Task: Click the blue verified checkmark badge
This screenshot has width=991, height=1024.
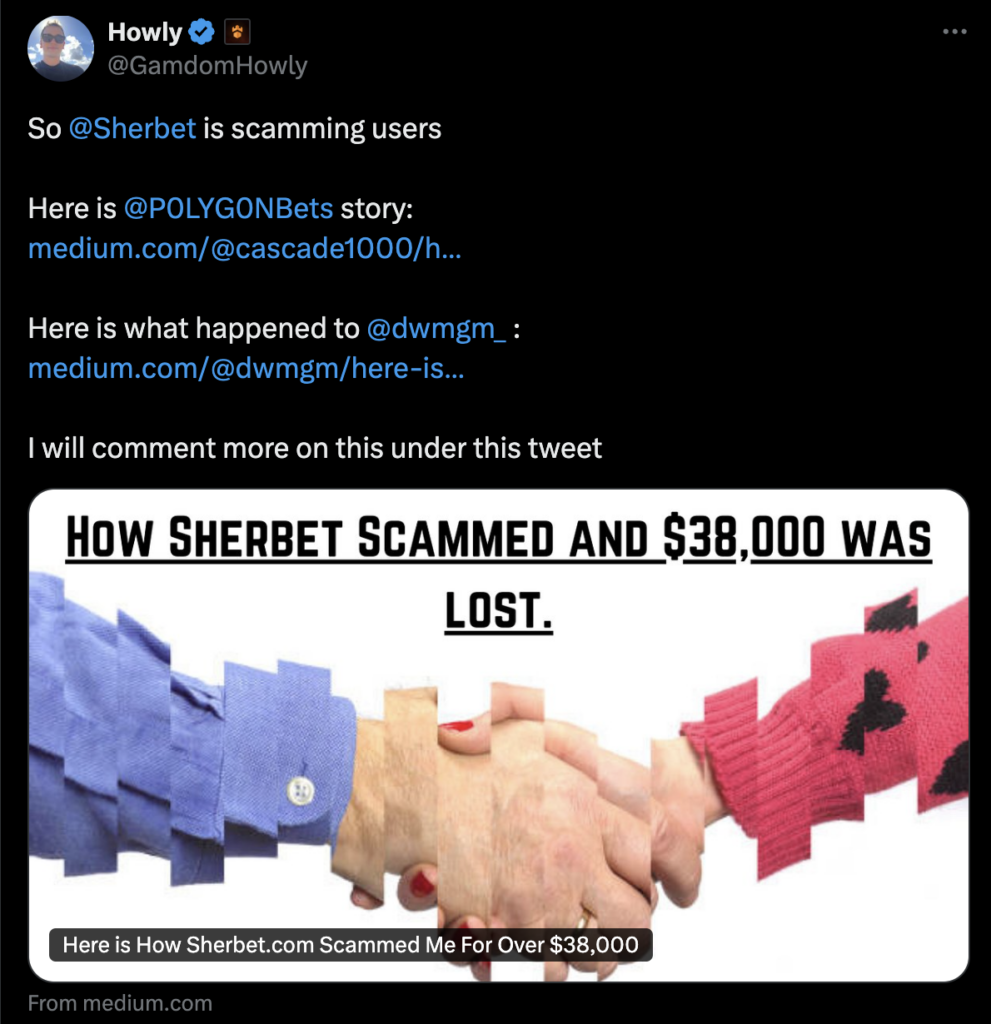Action: pyautogui.click(x=201, y=32)
